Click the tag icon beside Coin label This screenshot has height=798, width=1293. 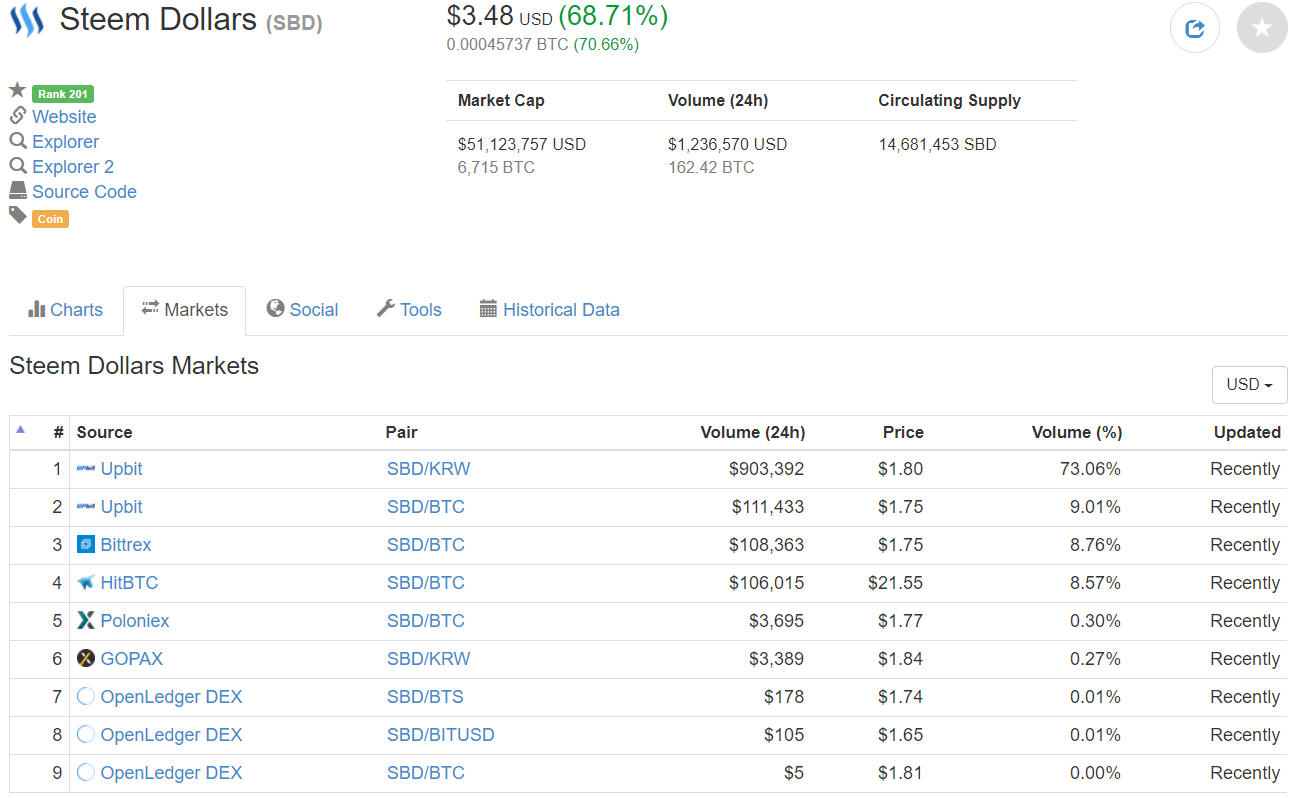tap(17, 216)
